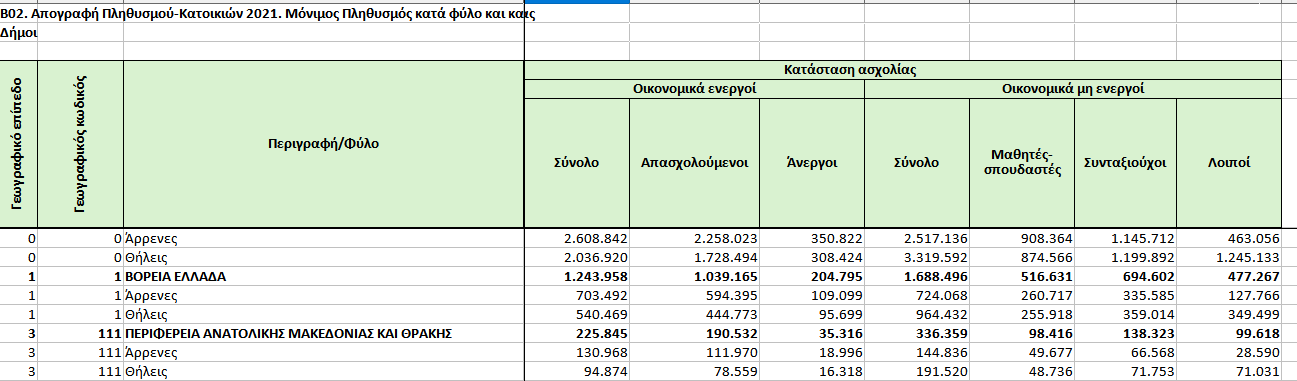
Task: Click the cell showing 444.773
Action: pyautogui.click(x=695, y=315)
